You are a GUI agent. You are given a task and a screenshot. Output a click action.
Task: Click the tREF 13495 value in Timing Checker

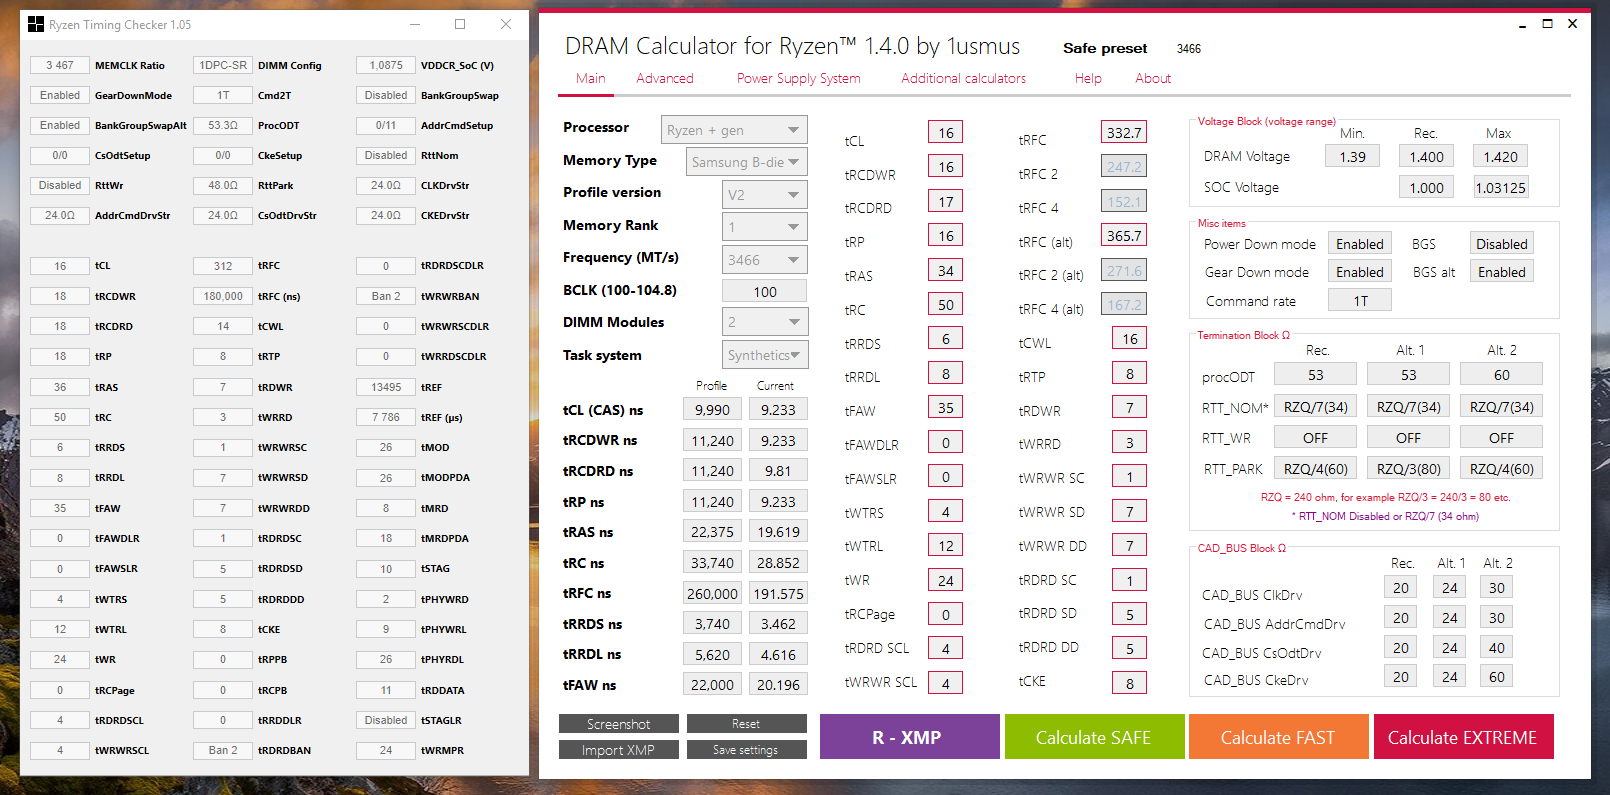[386, 387]
